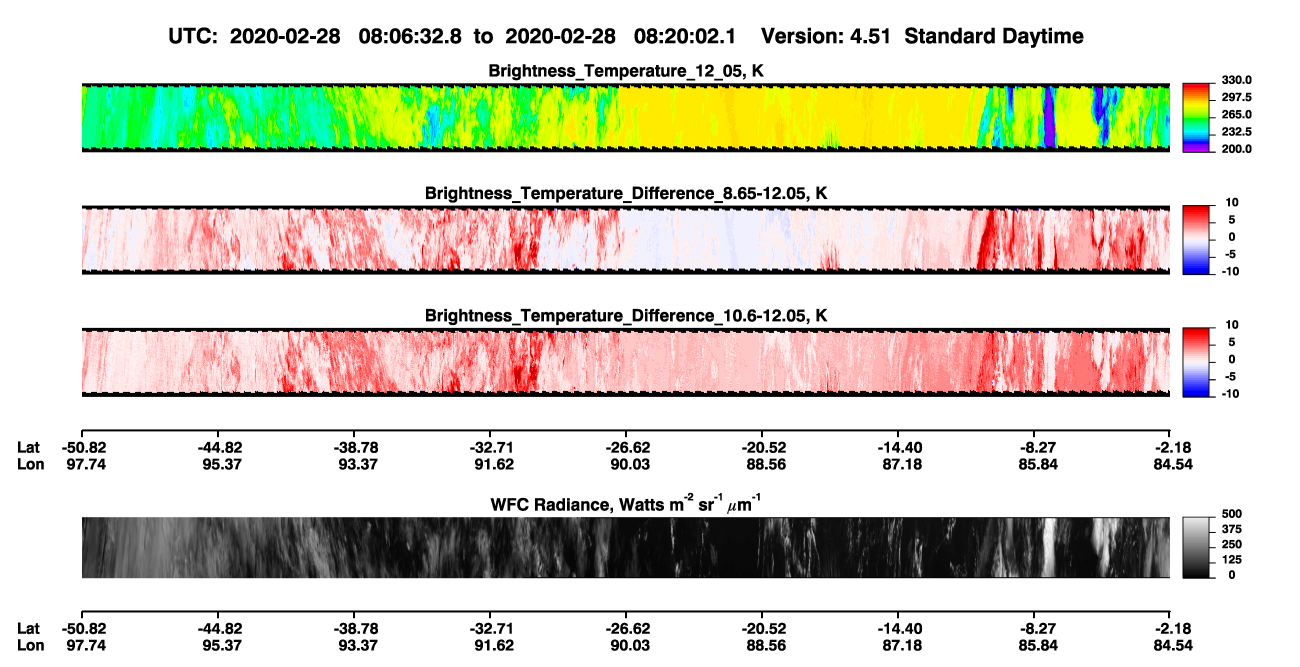Click the WFC Radiance panel title

tap(626, 504)
